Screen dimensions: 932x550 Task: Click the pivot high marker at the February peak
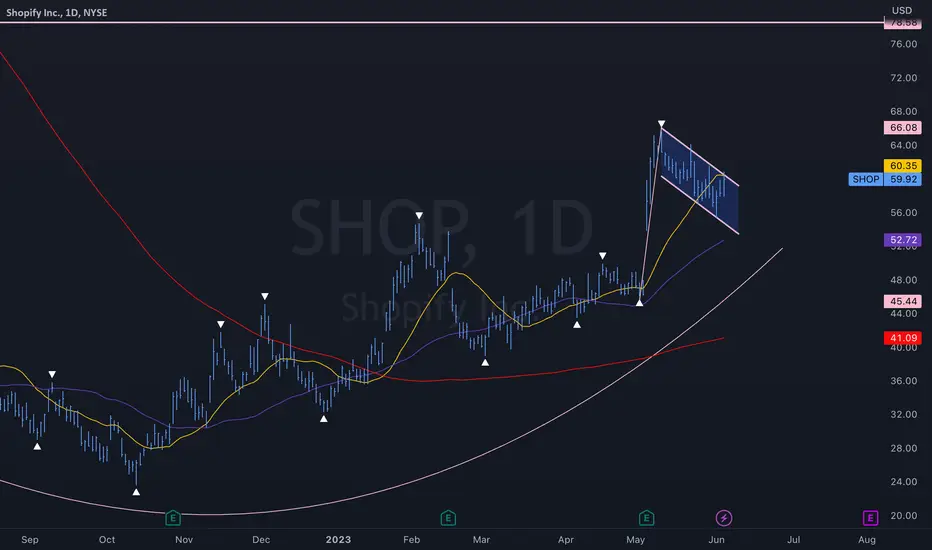tap(419, 215)
